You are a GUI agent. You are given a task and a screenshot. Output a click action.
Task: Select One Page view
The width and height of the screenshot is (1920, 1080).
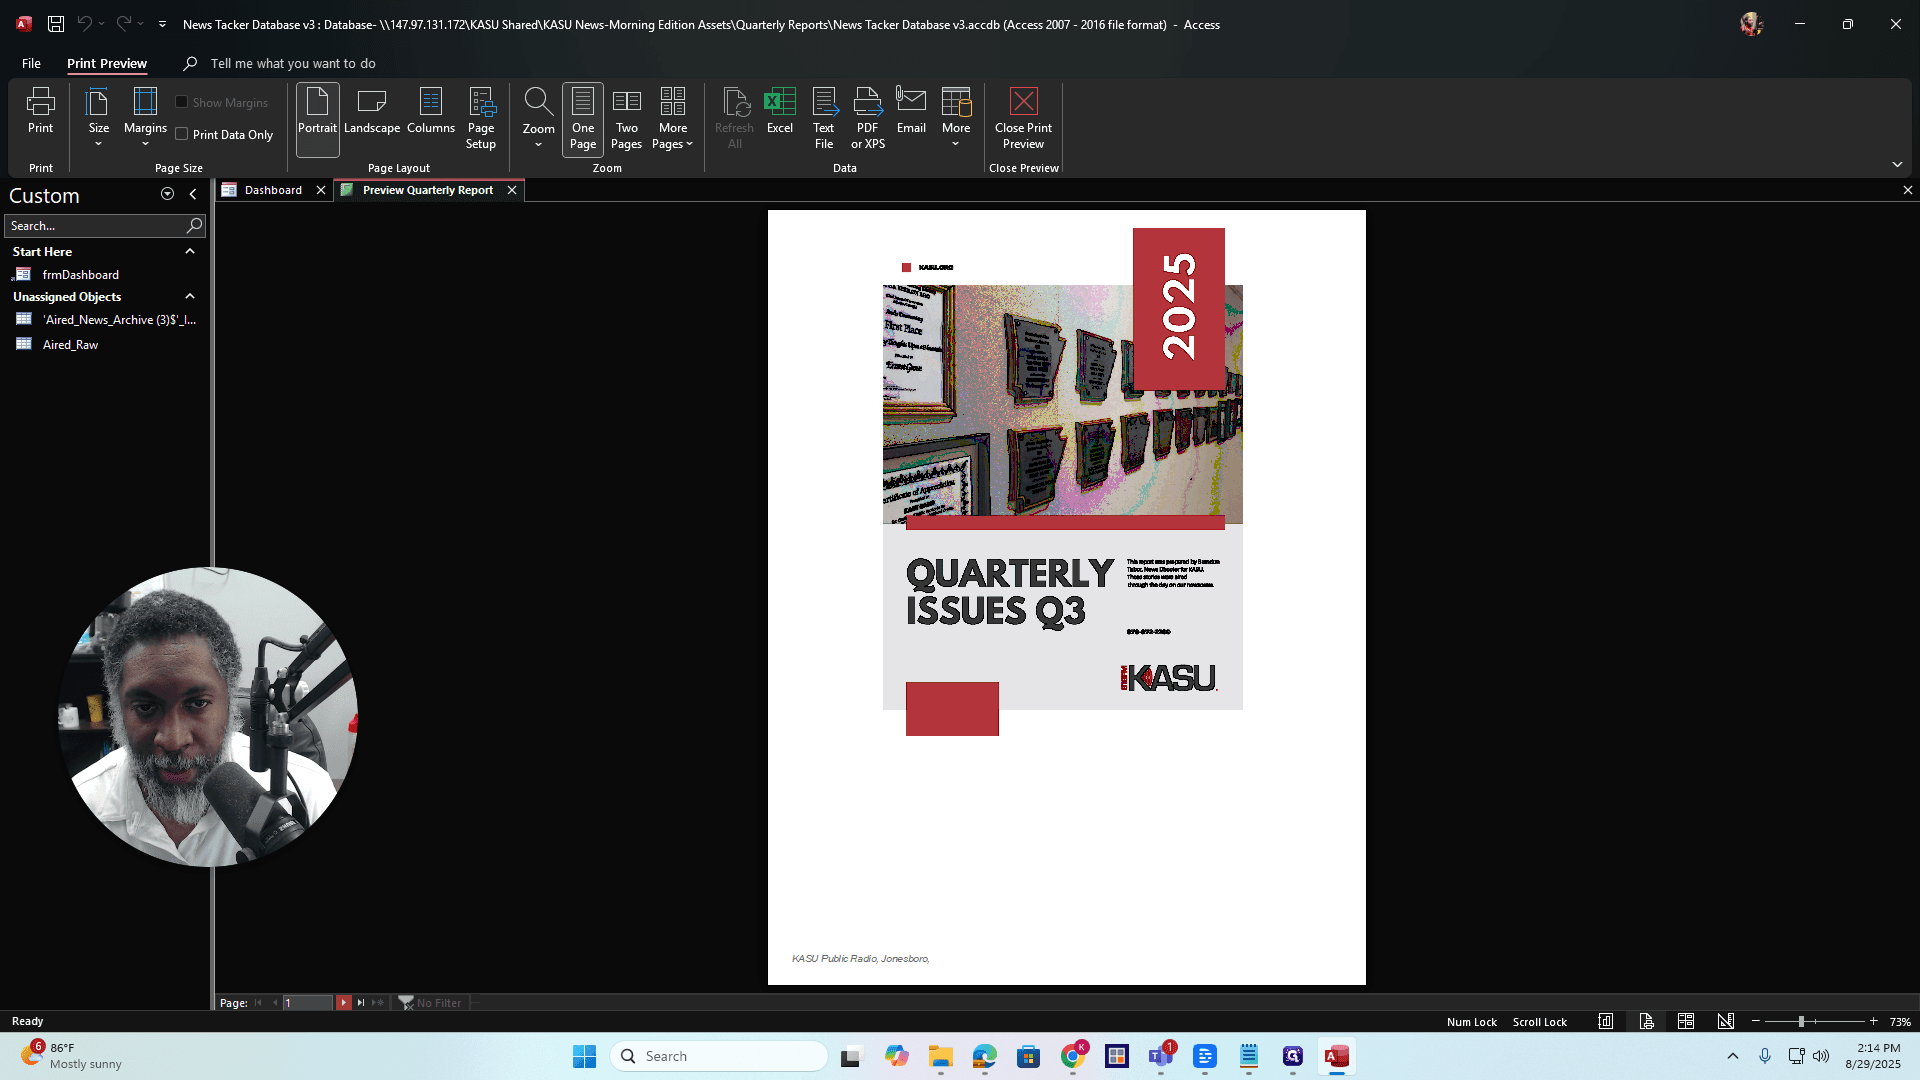click(583, 119)
